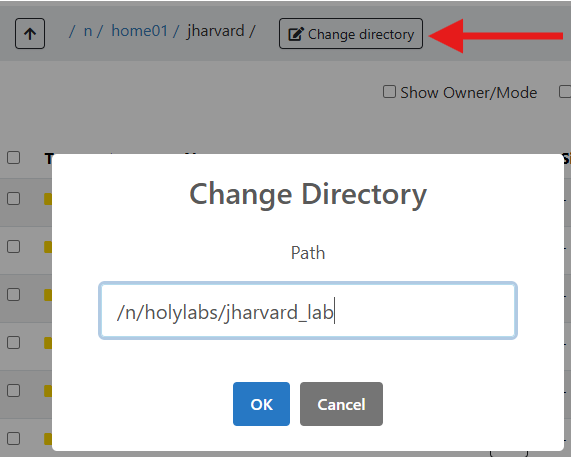The image size is (571, 457).
Task: Select the jharvard breadcrumb entry
Action: click(215, 31)
